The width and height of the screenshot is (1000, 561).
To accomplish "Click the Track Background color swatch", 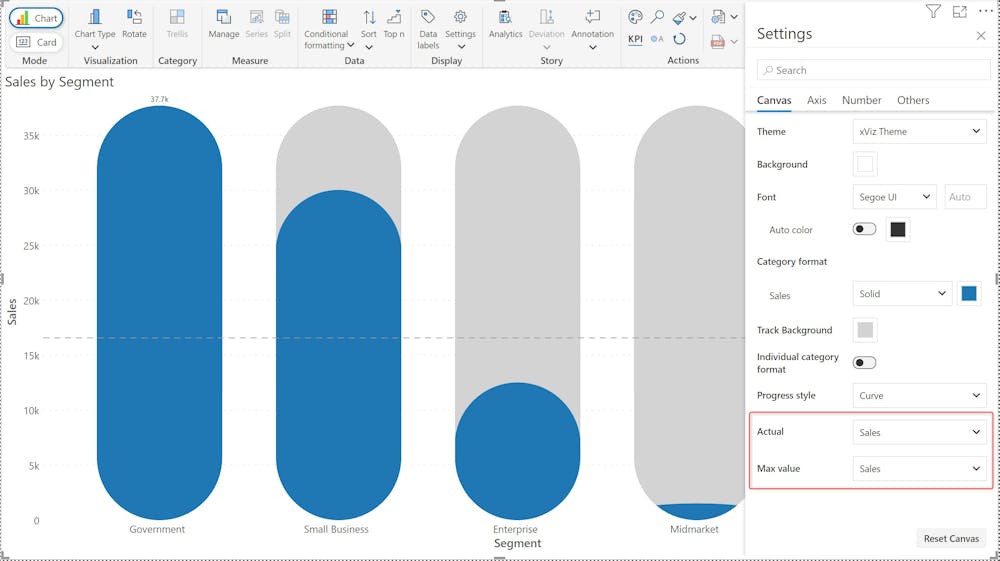I will [865, 330].
